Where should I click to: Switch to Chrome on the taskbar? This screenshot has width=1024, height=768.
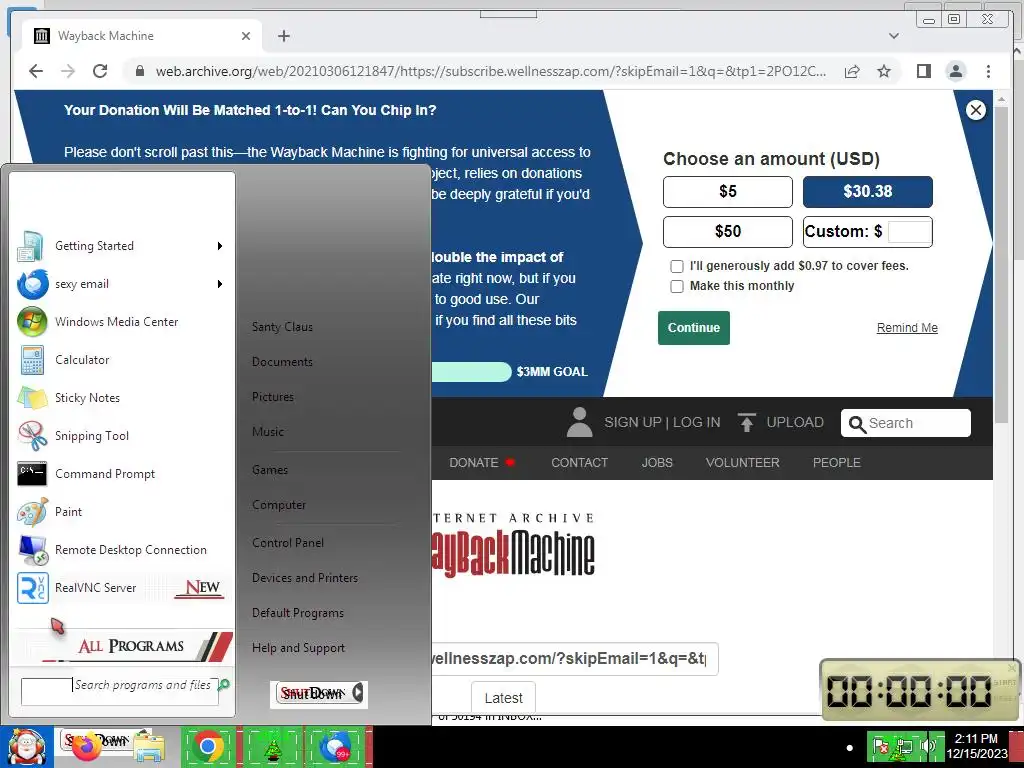pos(208,747)
